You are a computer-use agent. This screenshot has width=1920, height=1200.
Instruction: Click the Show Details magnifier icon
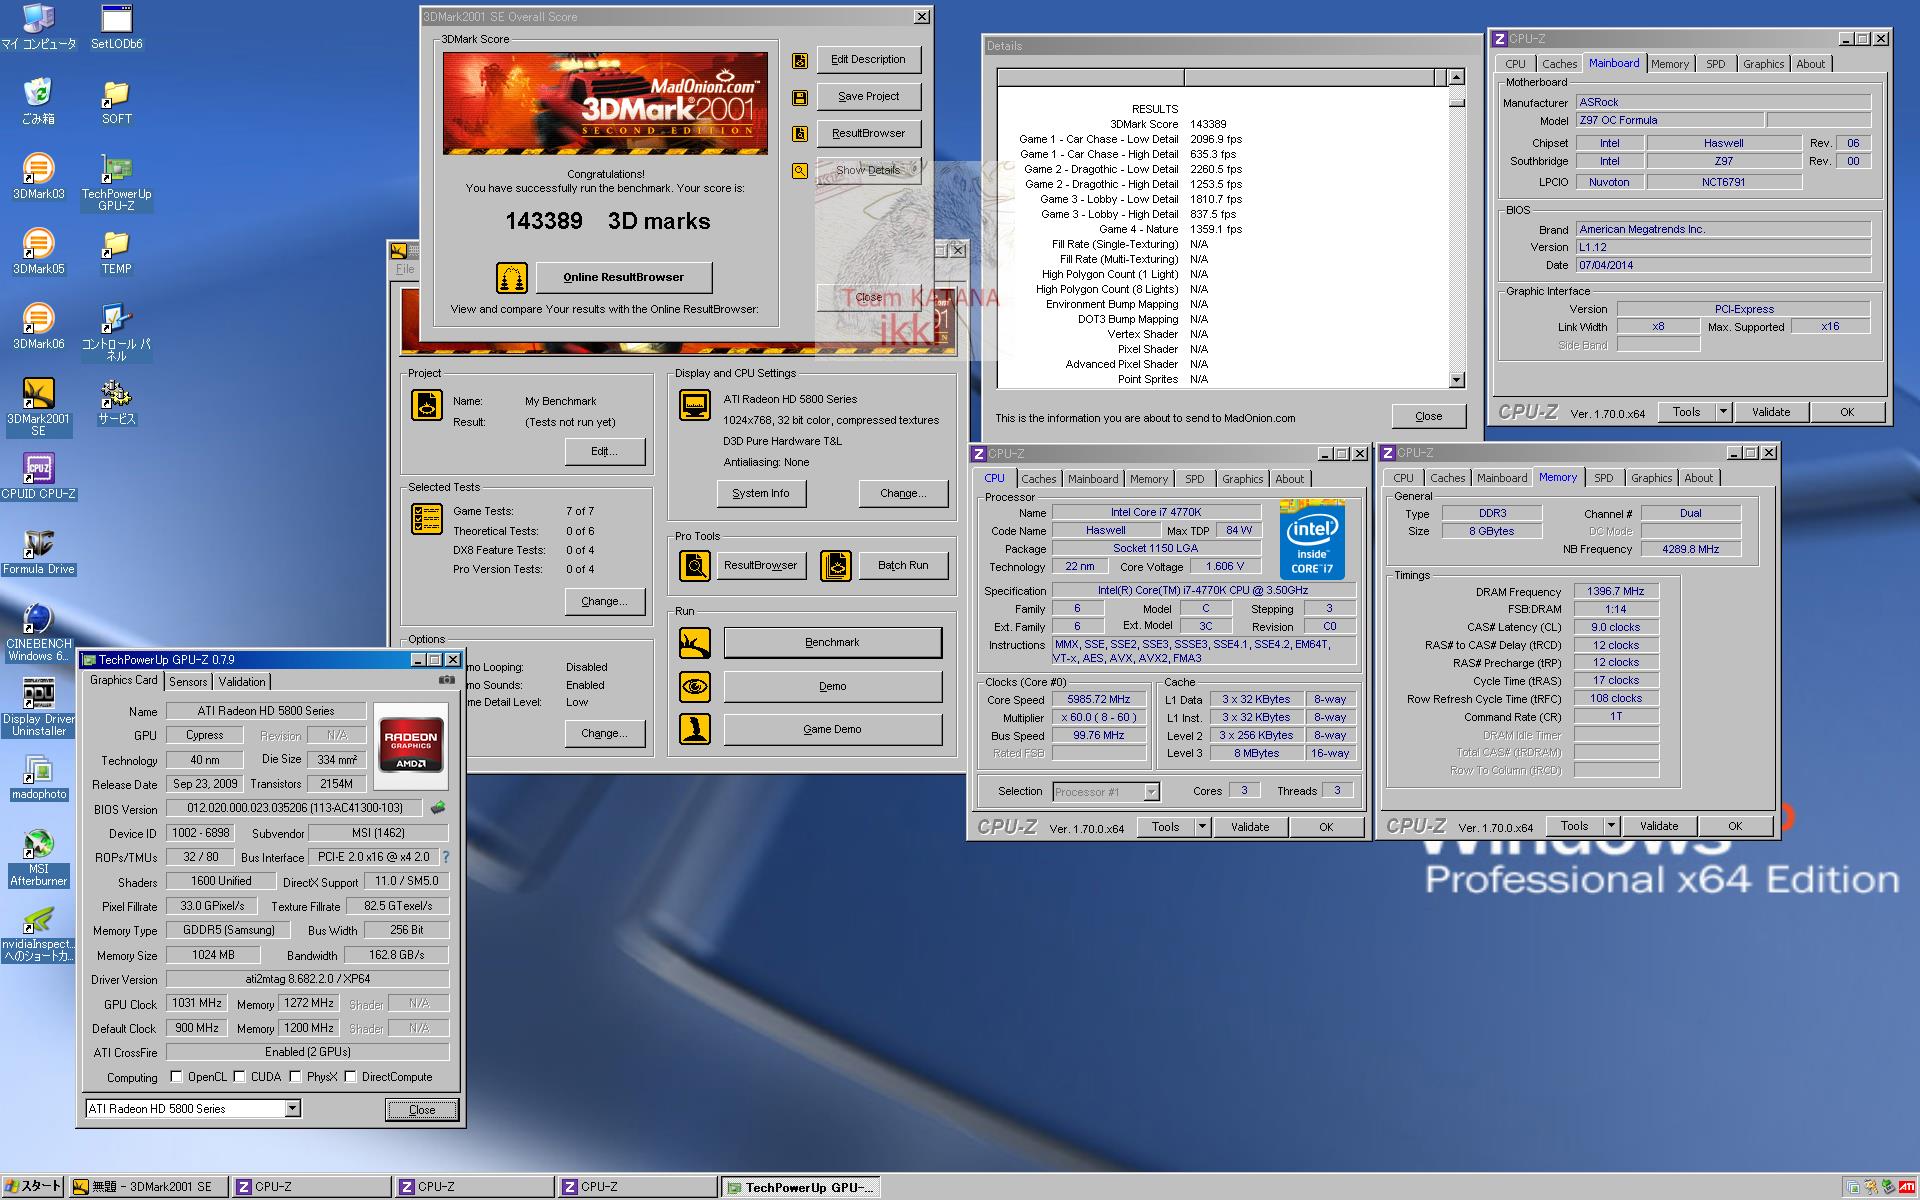point(799,171)
